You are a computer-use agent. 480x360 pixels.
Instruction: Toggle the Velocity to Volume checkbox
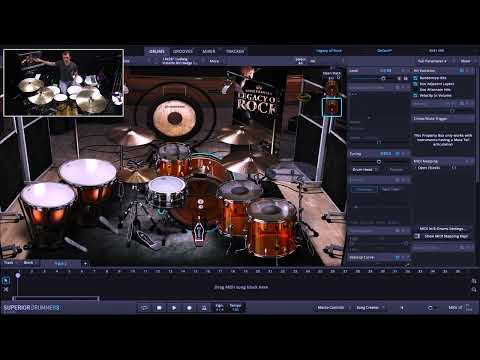(415, 95)
